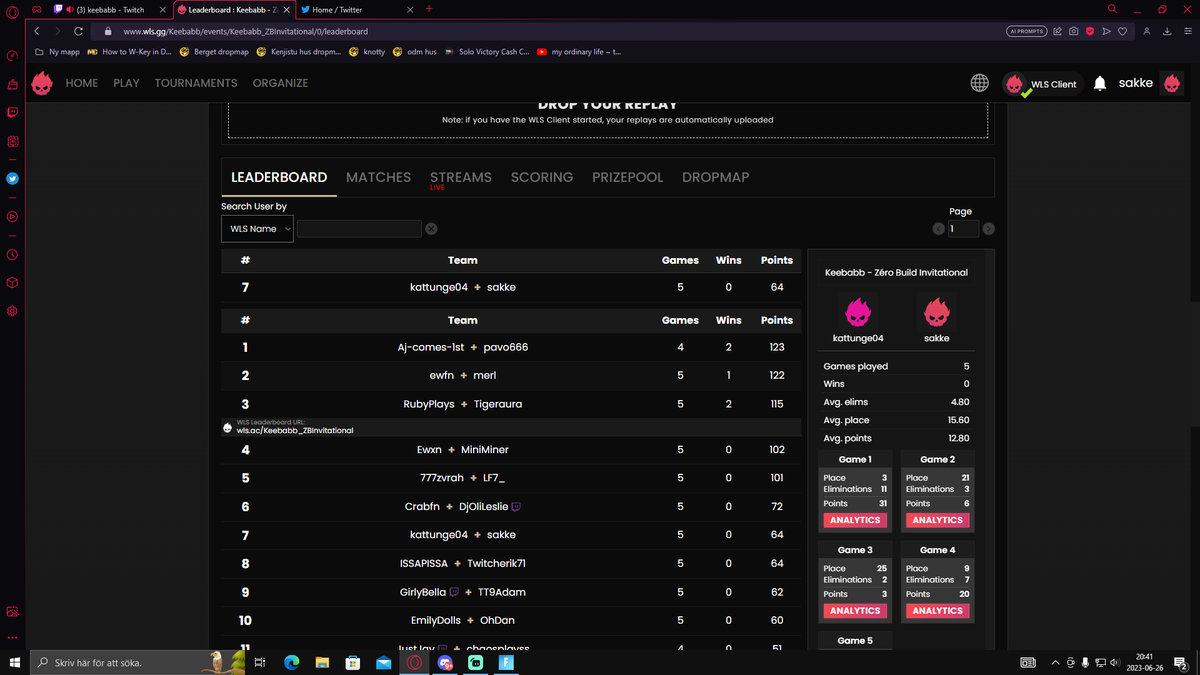Open Microsoft Edge from taskbar
1200x675 pixels.
[291, 662]
